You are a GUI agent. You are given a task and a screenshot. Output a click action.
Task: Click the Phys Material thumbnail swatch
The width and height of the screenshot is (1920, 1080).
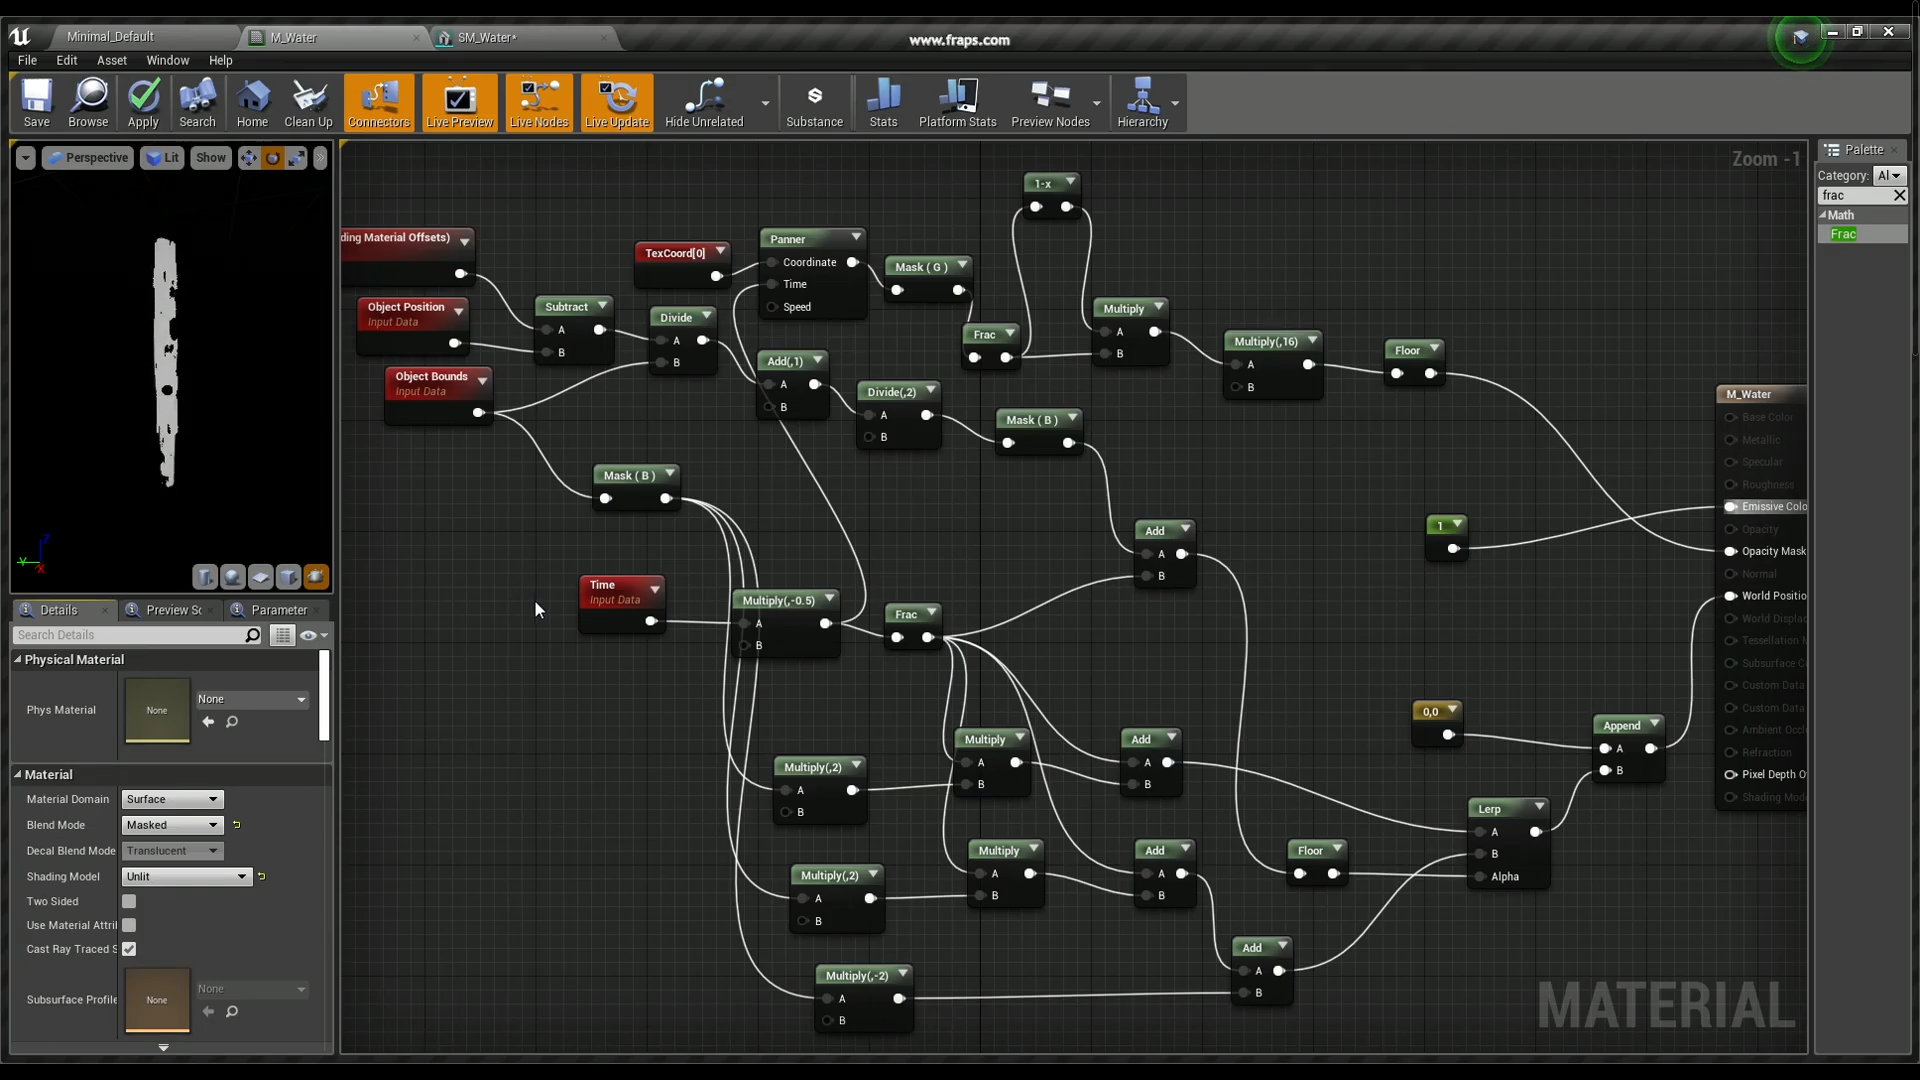pyautogui.click(x=157, y=710)
